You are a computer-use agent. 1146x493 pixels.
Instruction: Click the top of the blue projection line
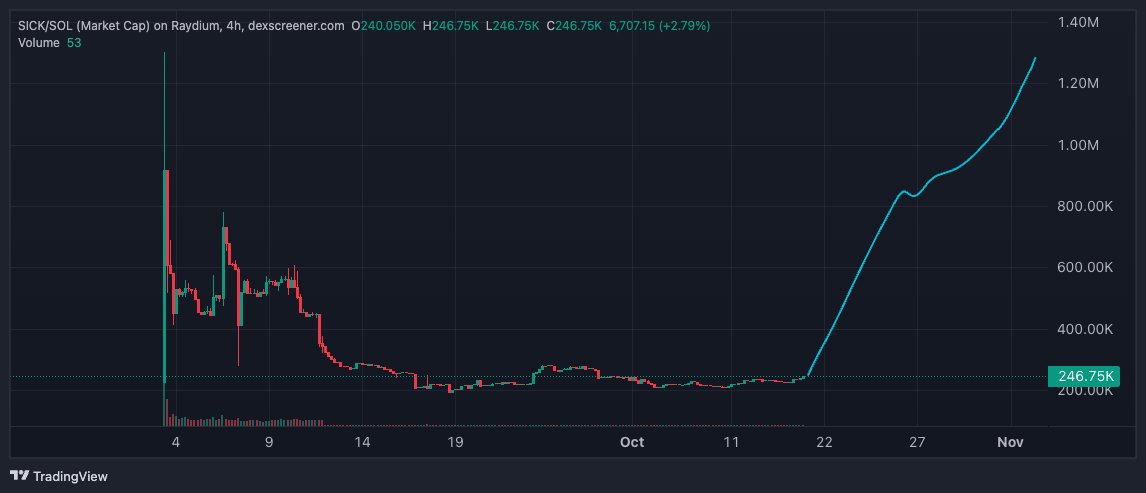[x=1035, y=58]
